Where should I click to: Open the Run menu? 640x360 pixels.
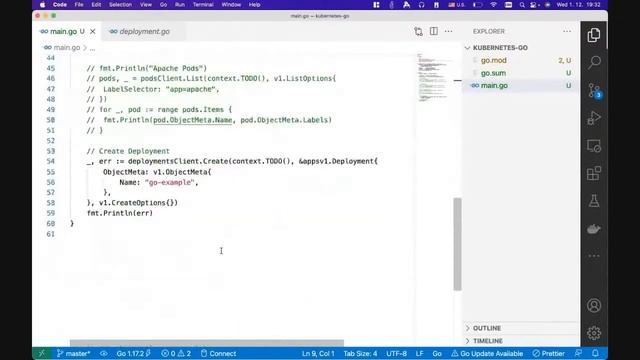tap(180, 5)
